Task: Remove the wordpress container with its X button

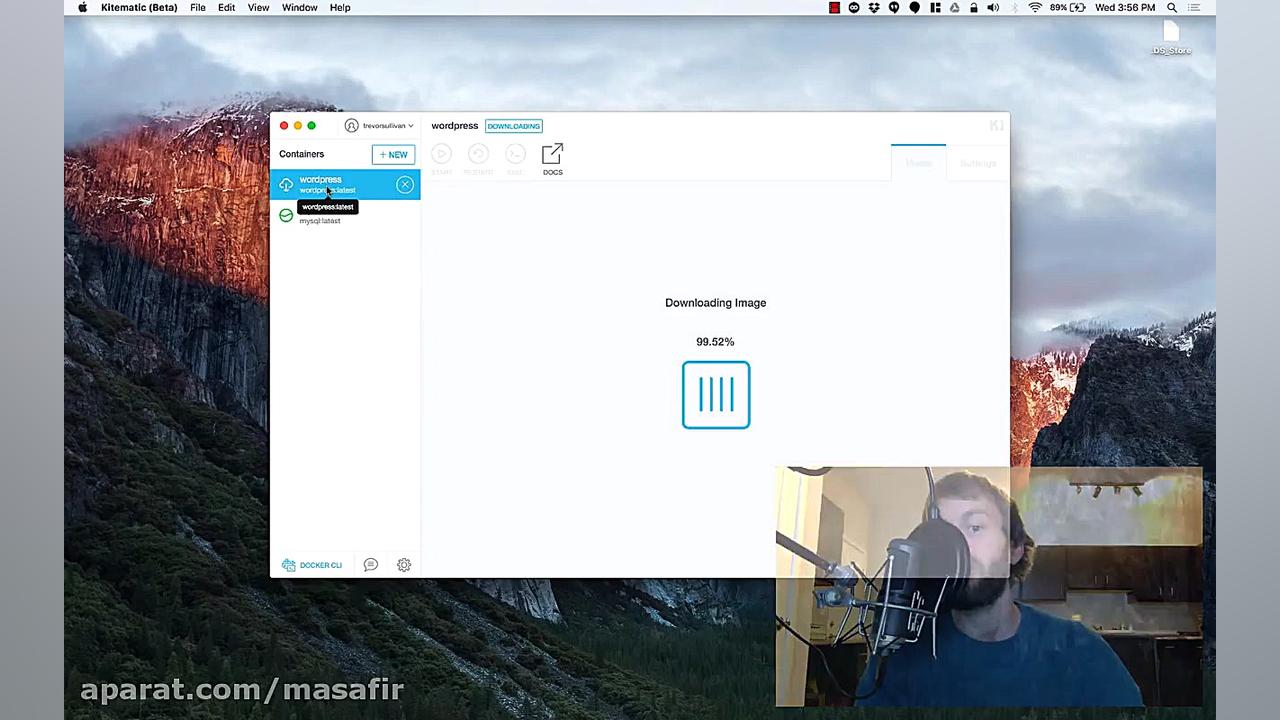Action: pos(405,184)
